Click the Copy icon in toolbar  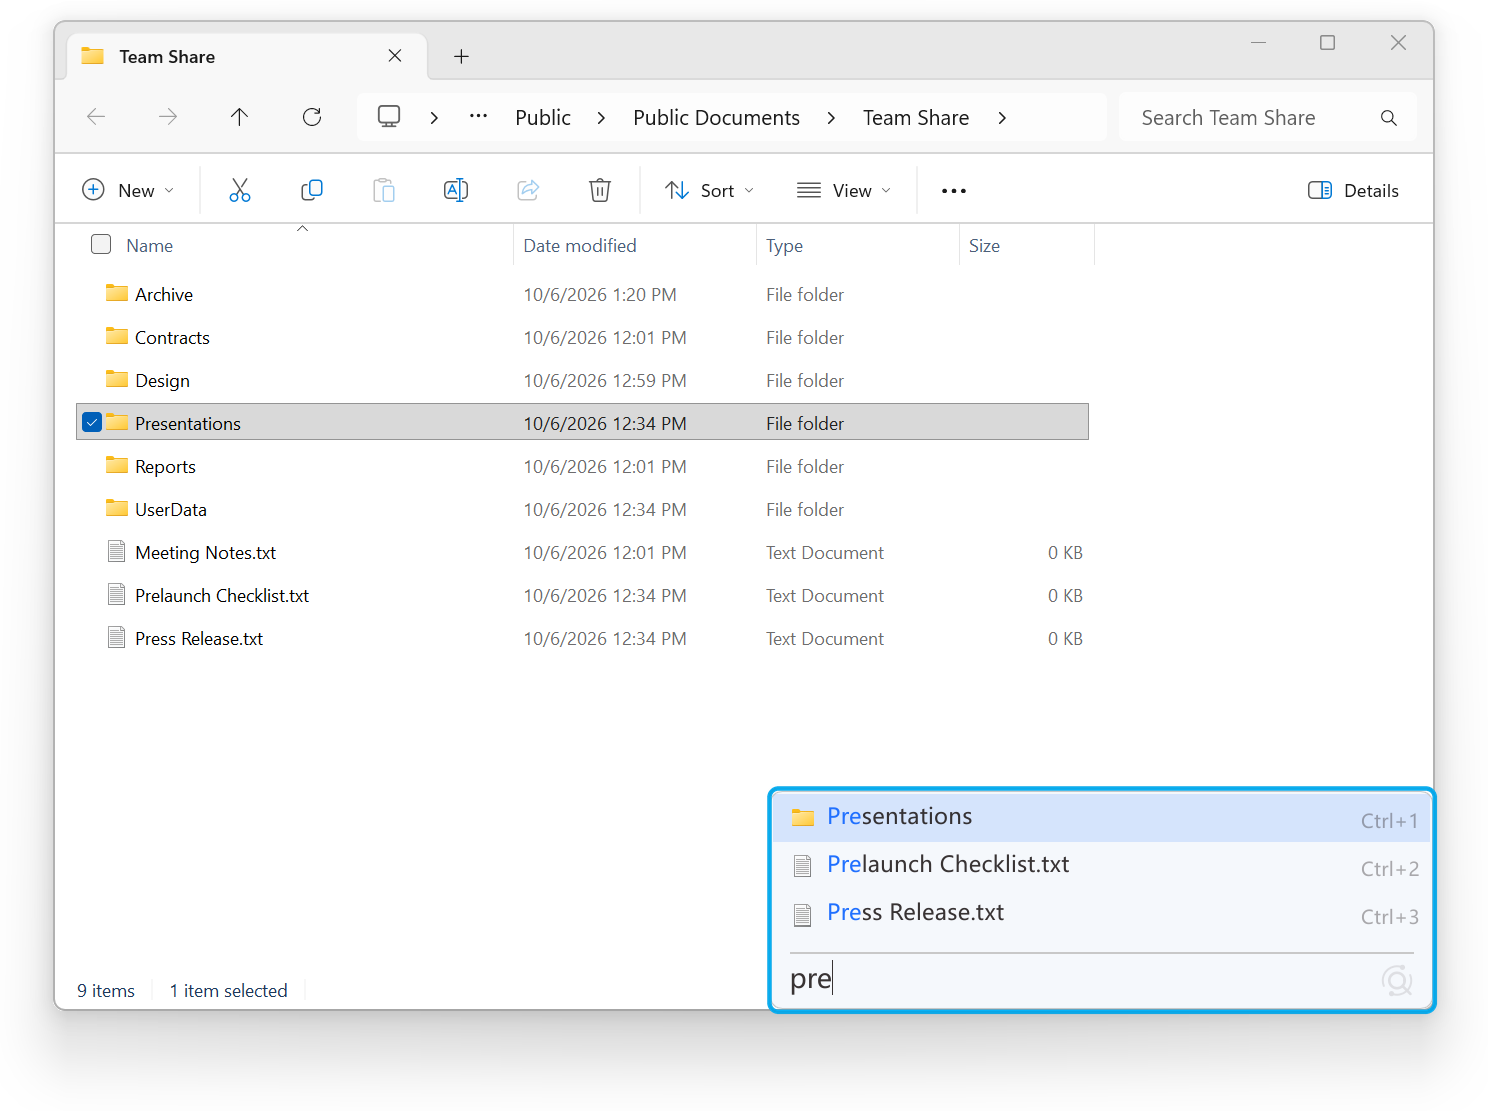coord(312,190)
